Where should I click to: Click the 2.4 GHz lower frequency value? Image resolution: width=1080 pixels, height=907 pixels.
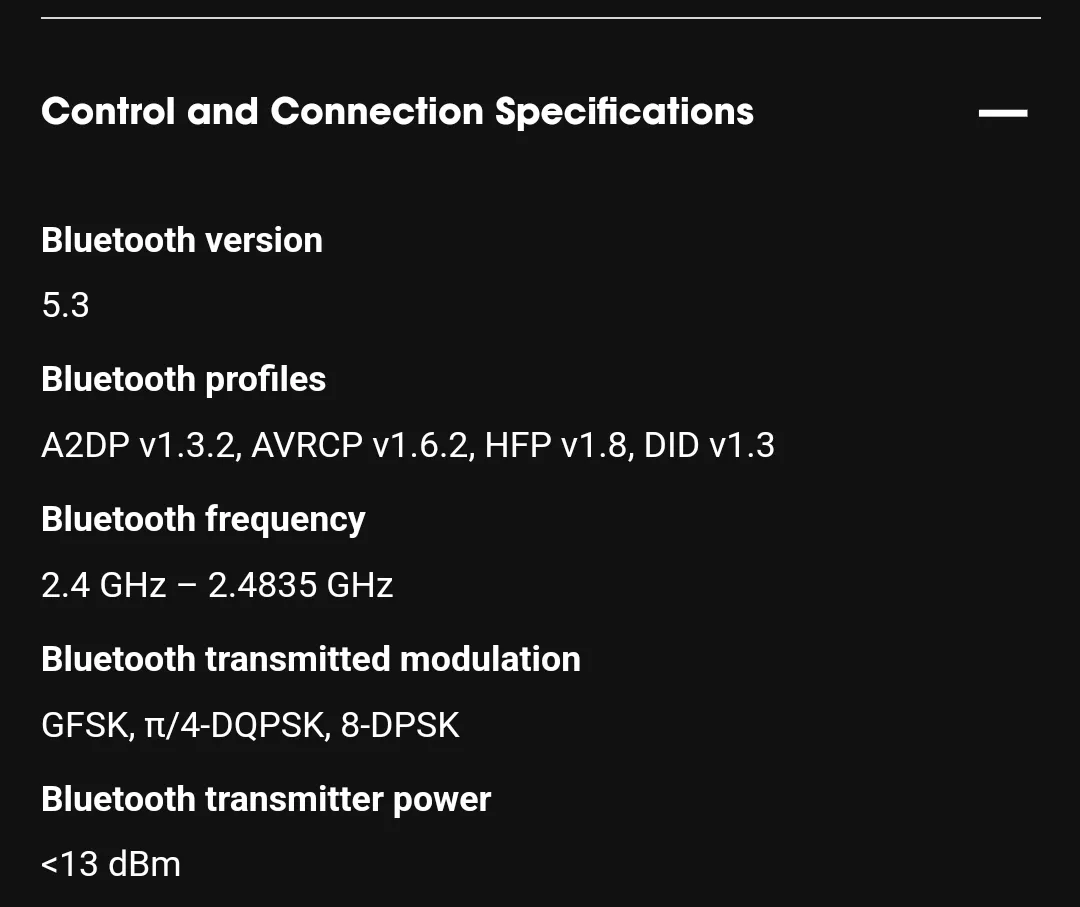pyautogui.click(x=103, y=585)
